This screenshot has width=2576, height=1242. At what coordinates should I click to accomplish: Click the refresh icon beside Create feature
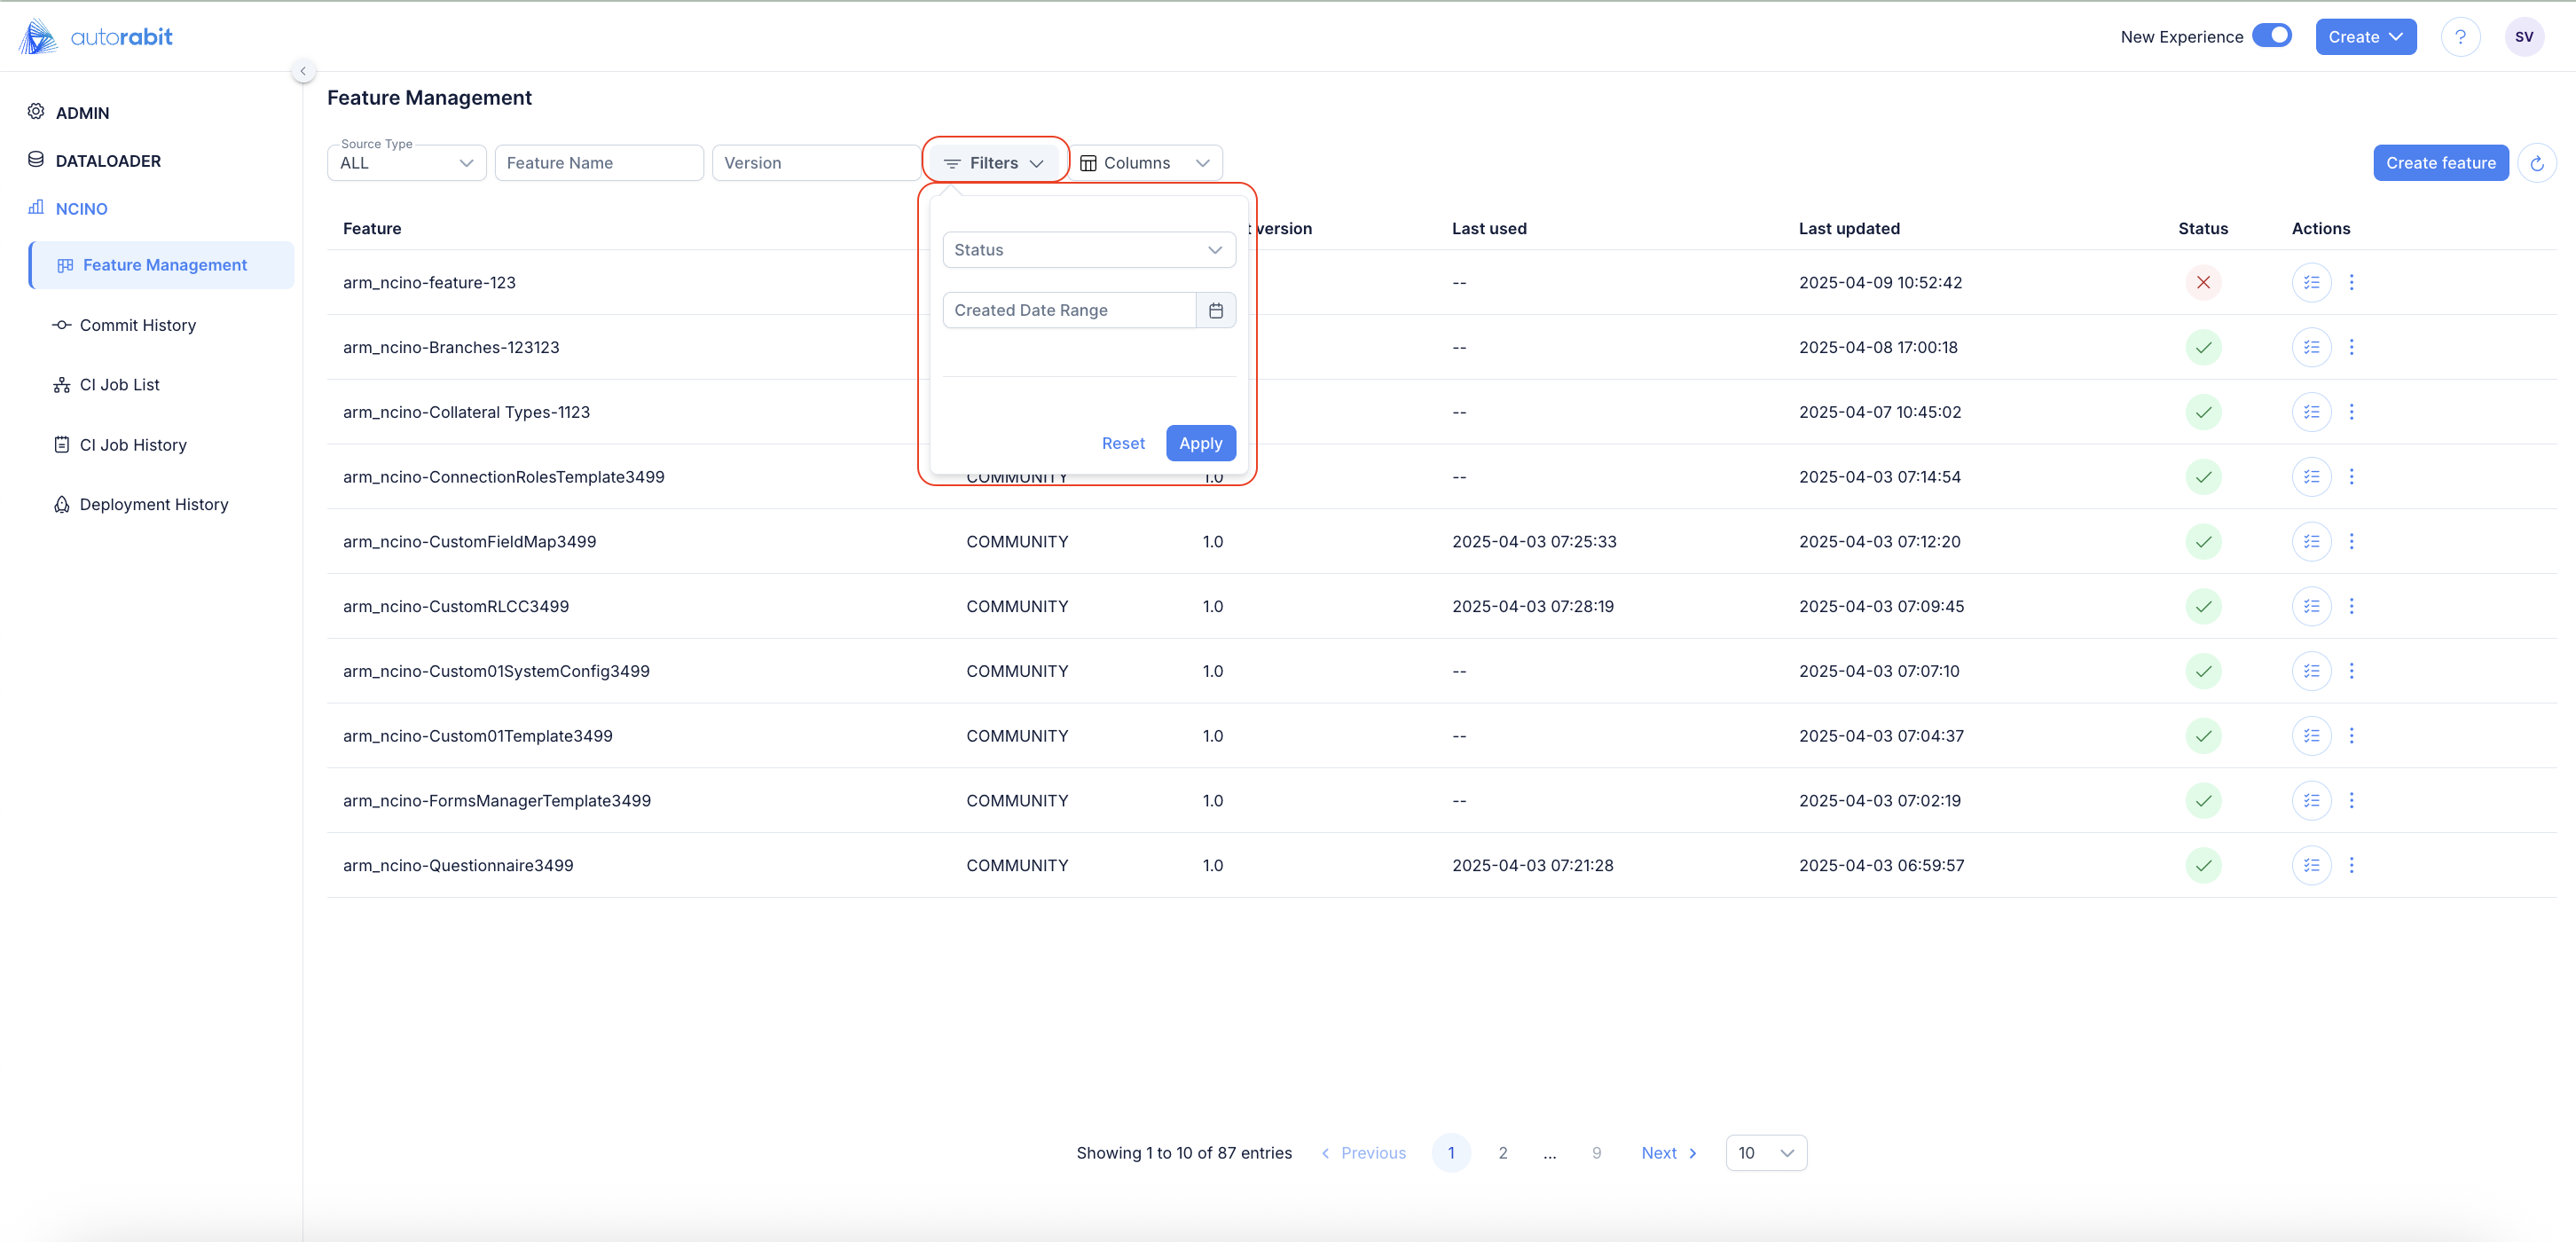click(x=2536, y=163)
